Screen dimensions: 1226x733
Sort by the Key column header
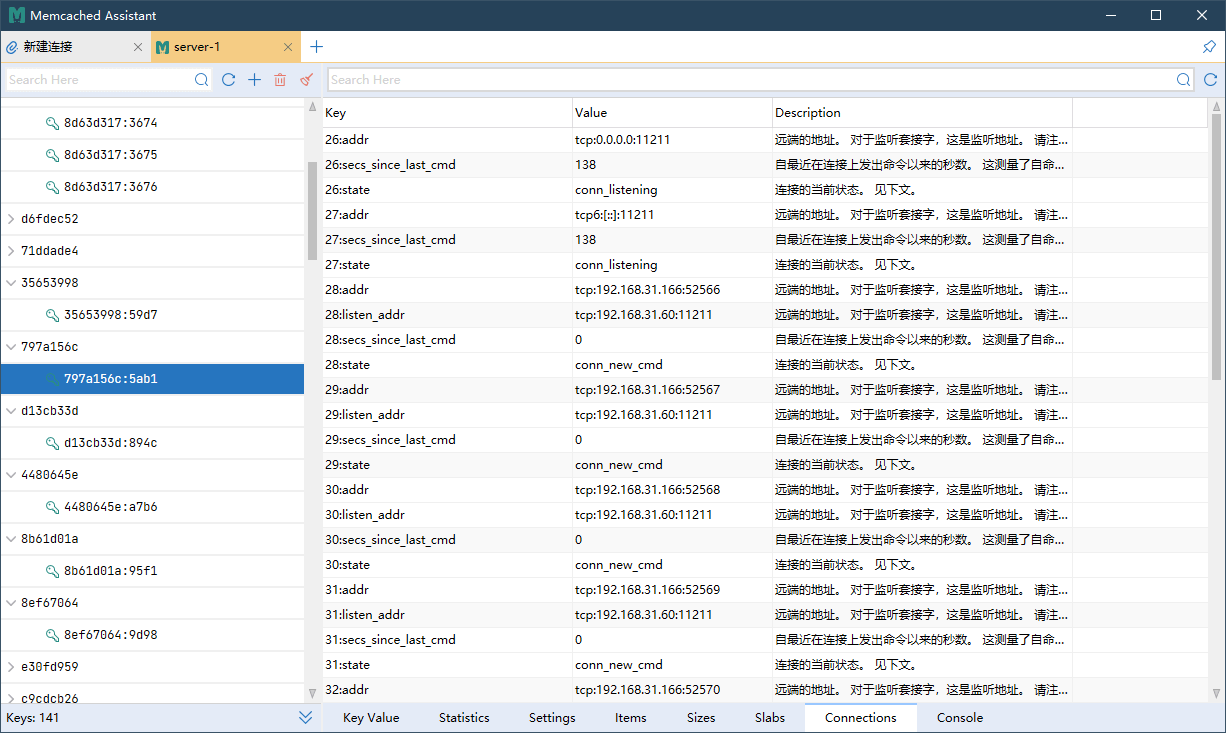click(448, 113)
